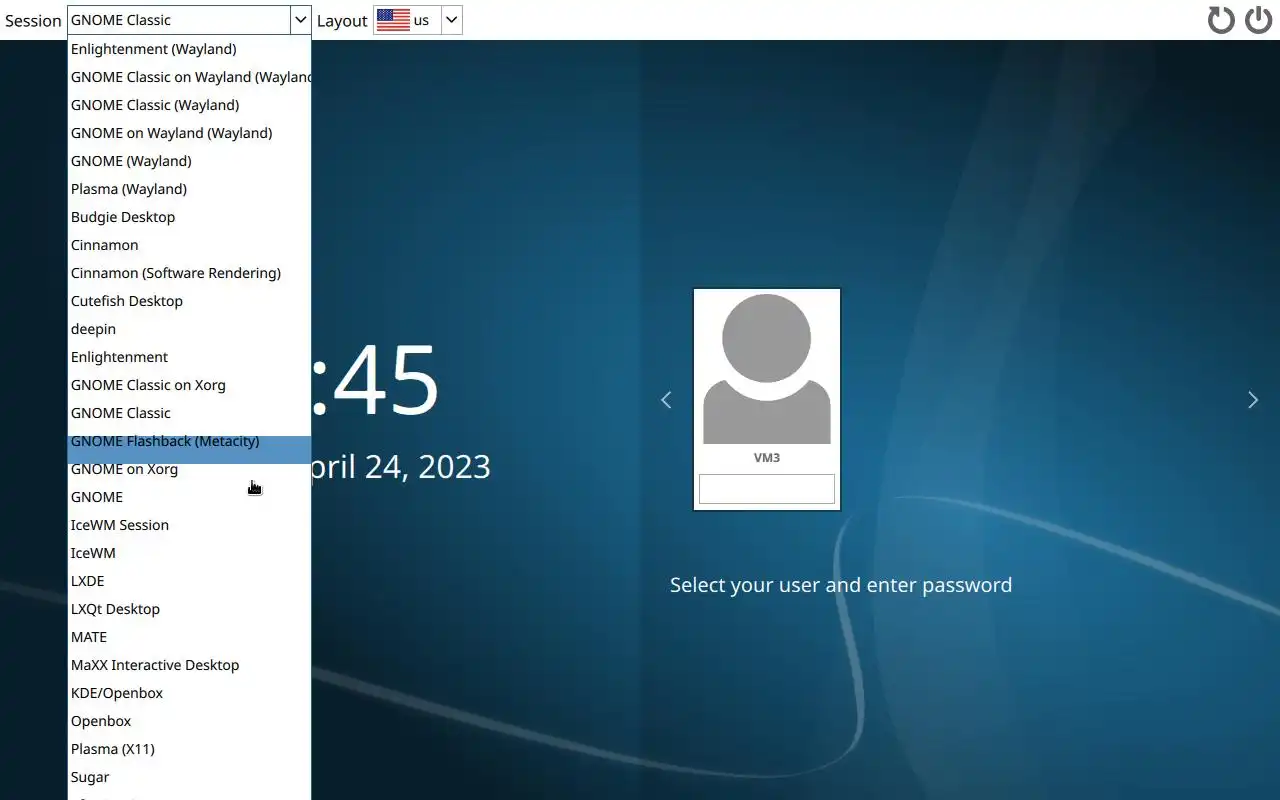The width and height of the screenshot is (1280, 800).
Task: Pick MATE session
Action: [x=189, y=637]
